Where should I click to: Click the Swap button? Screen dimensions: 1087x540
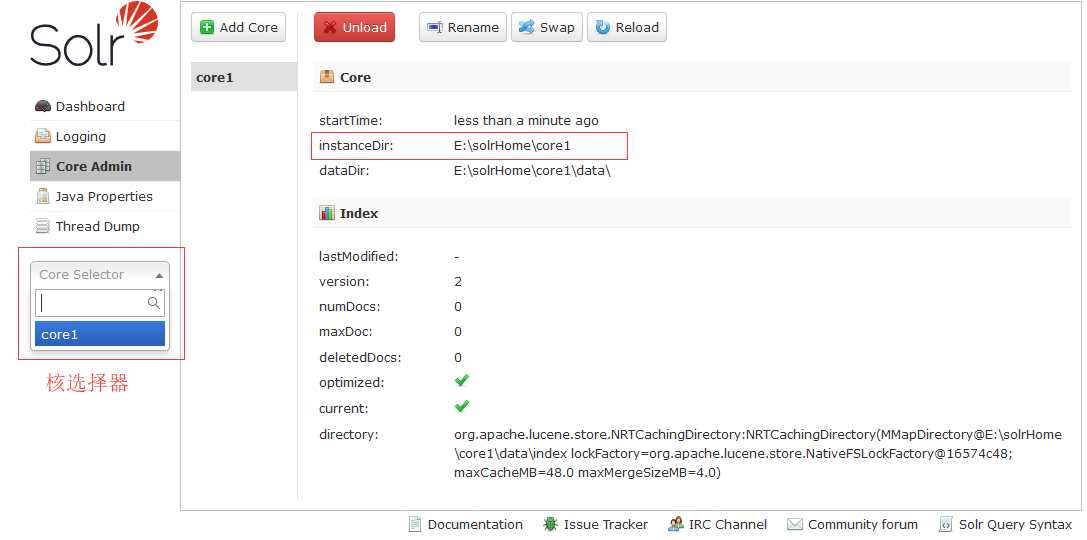tap(547, 28)
